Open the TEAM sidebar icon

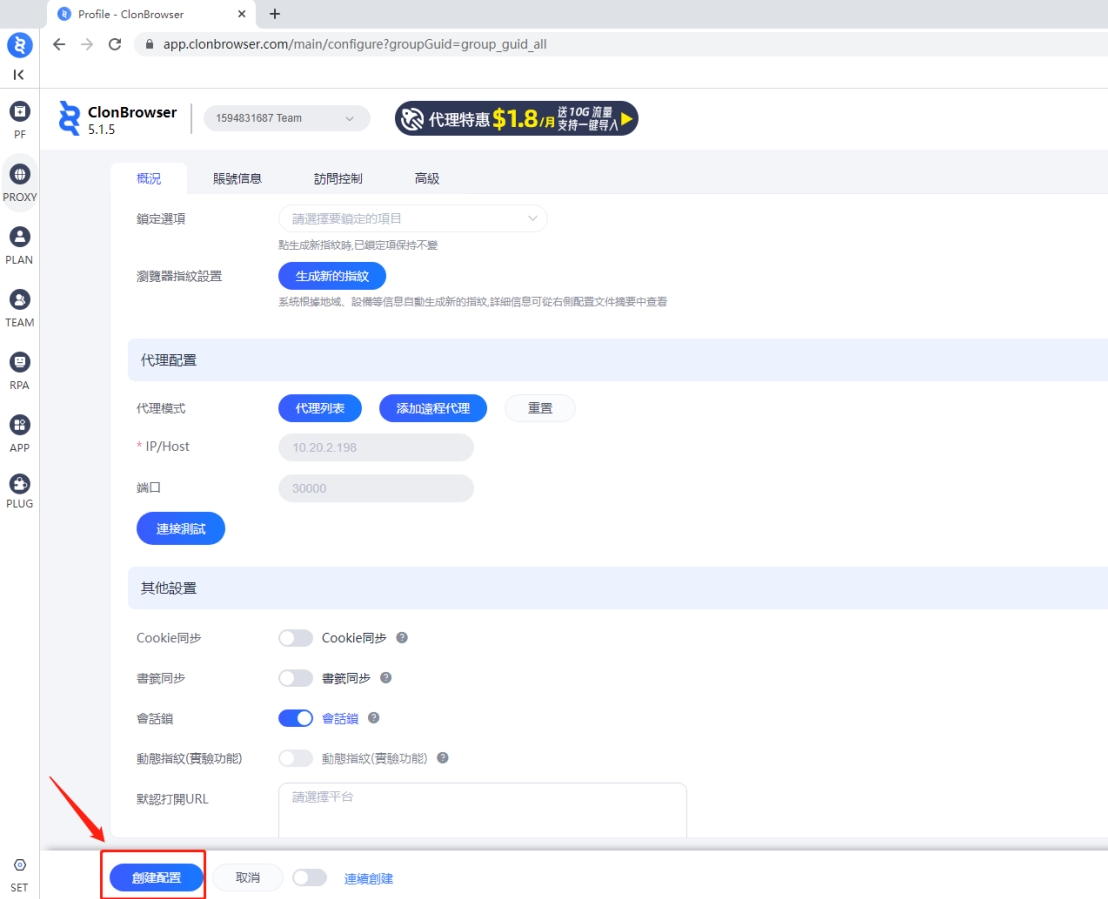[19, 300]
